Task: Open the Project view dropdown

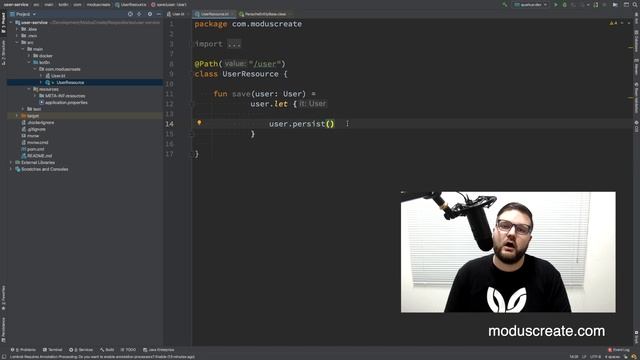Action: (x=23, y=14)
